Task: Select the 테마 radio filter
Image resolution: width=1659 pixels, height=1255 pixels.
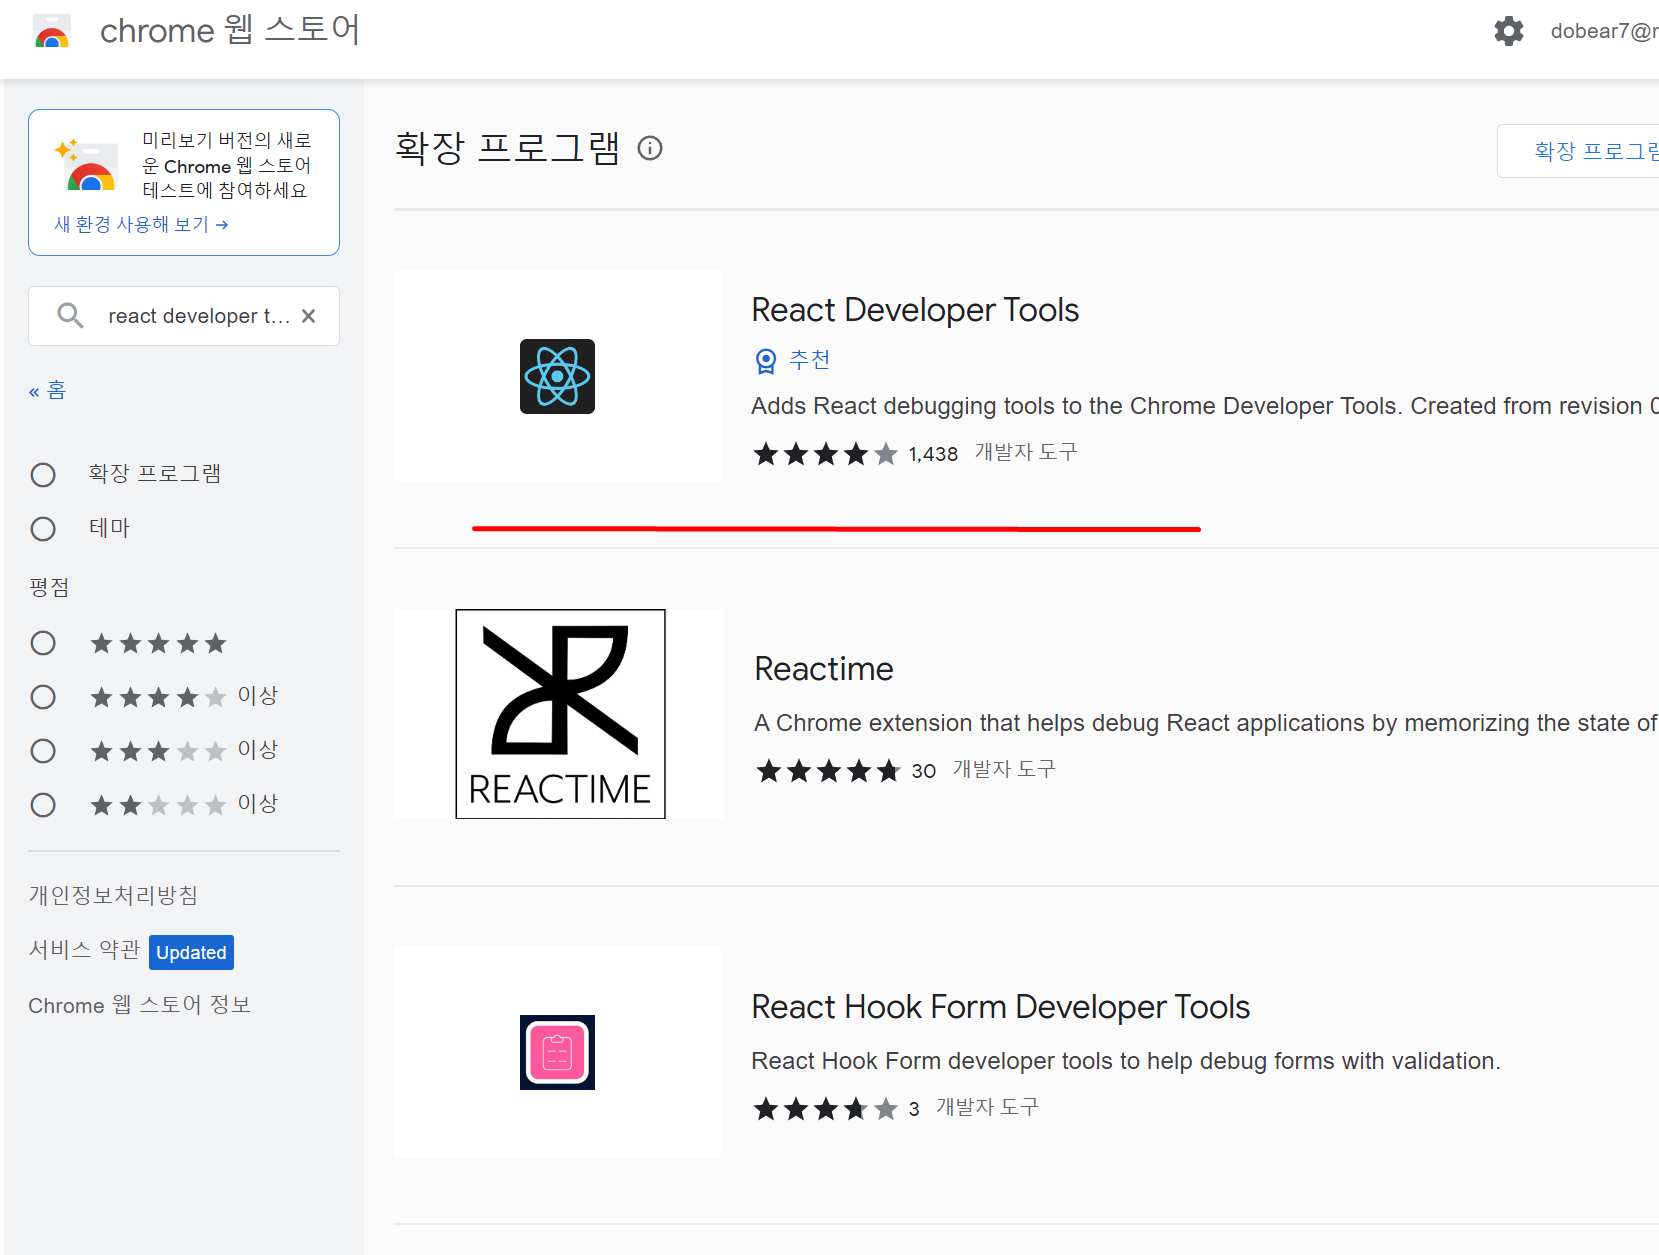Action: 43,528
